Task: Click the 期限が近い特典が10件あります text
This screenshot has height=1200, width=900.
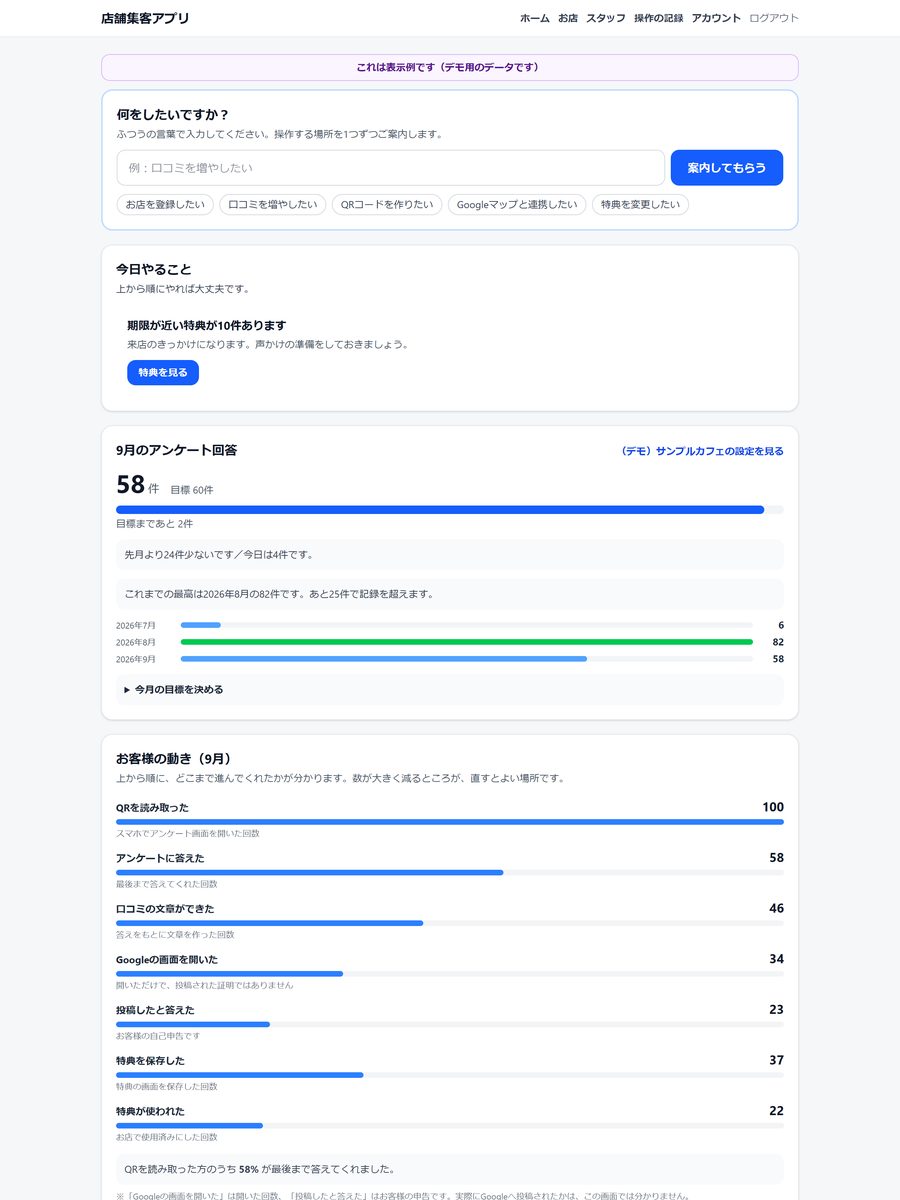Action: pos(207,325)
